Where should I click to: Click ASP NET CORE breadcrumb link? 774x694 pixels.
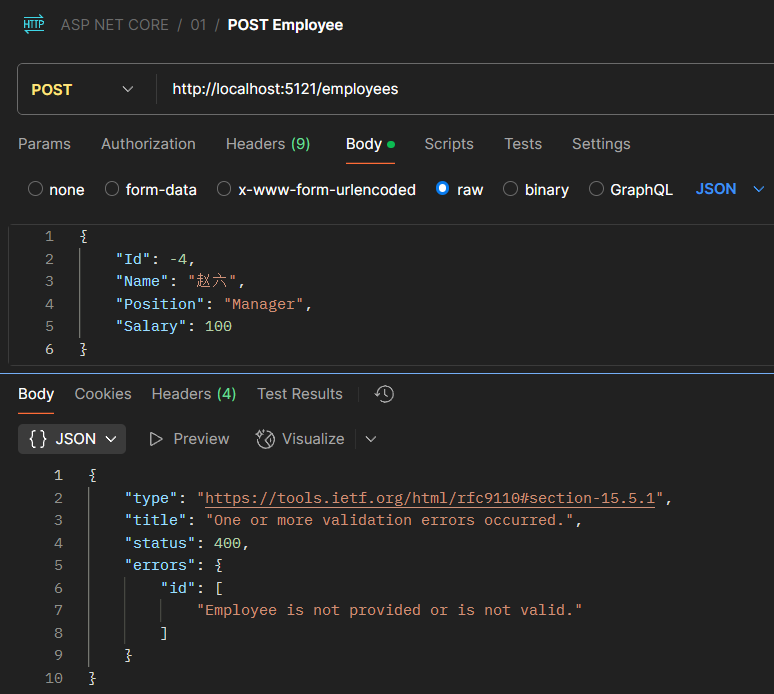(114, 25)
